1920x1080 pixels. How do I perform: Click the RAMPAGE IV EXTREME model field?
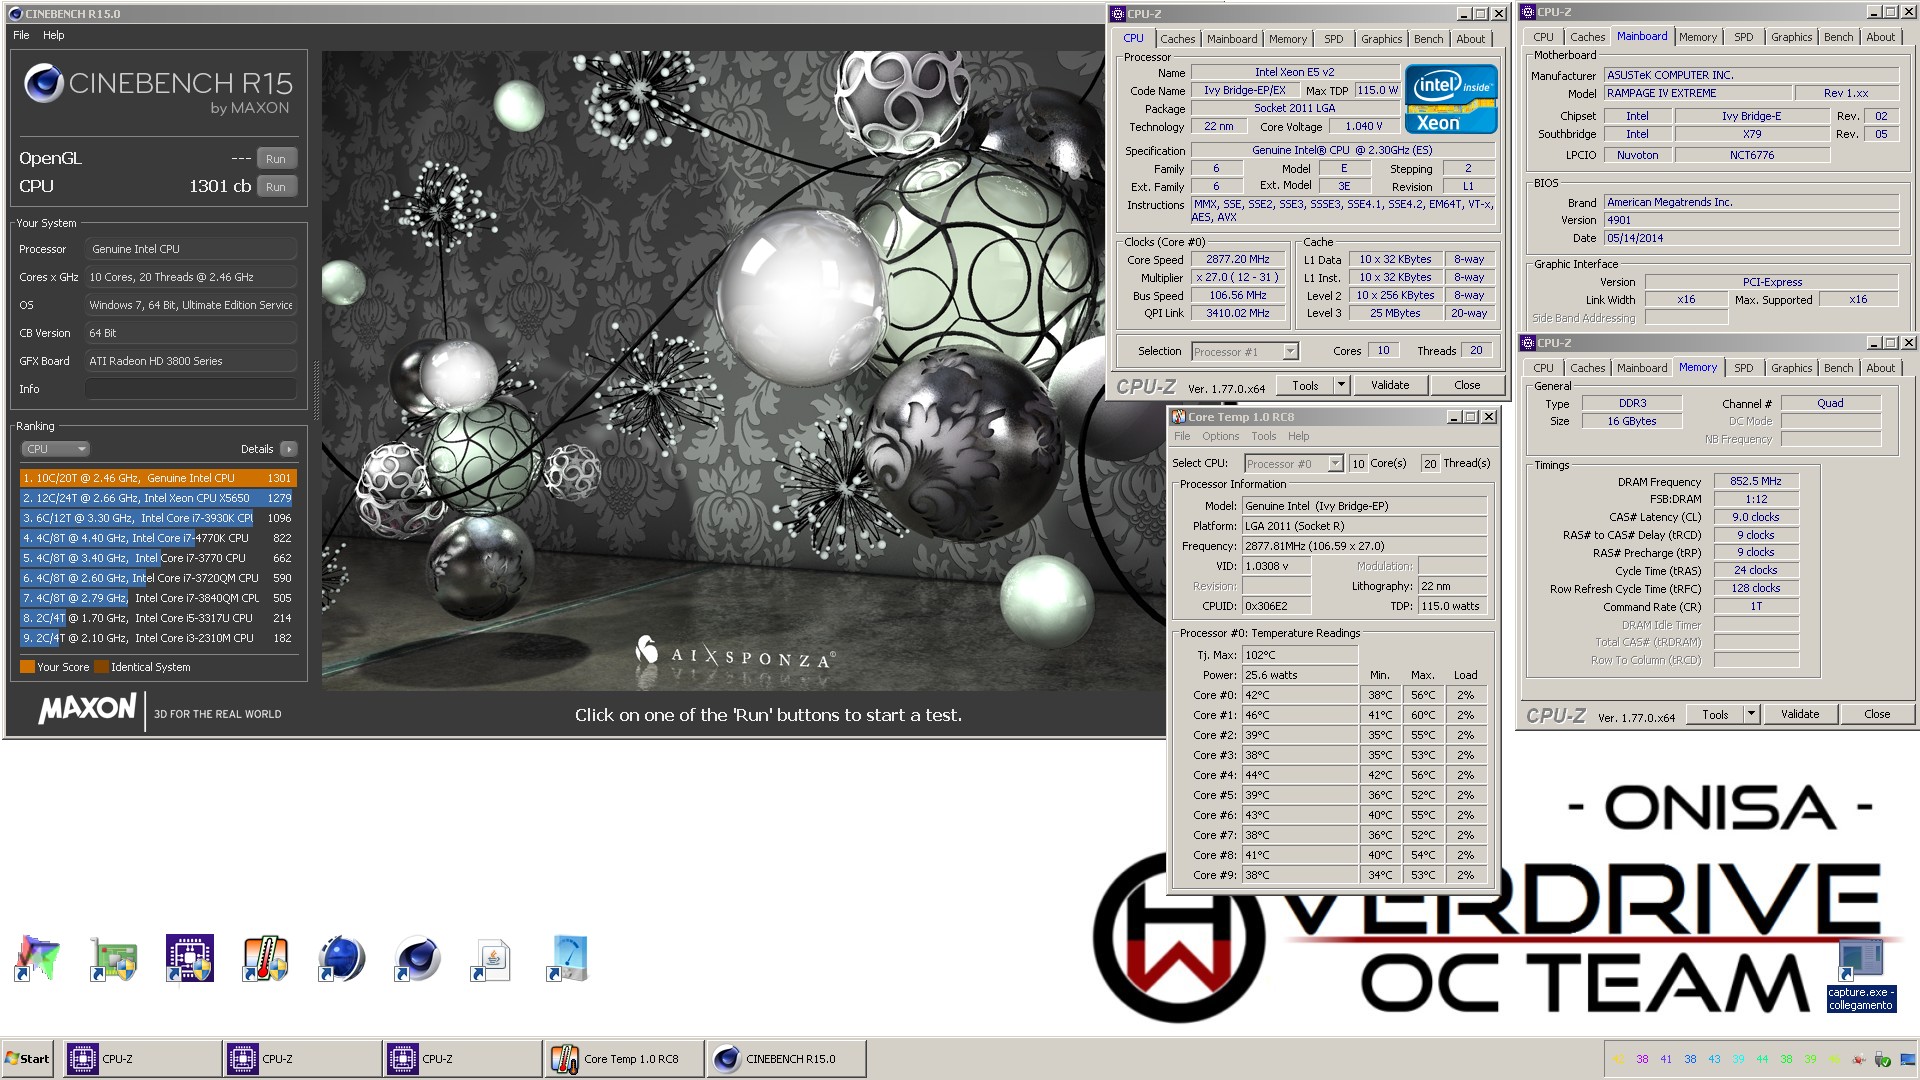[x=1696, y=93]
